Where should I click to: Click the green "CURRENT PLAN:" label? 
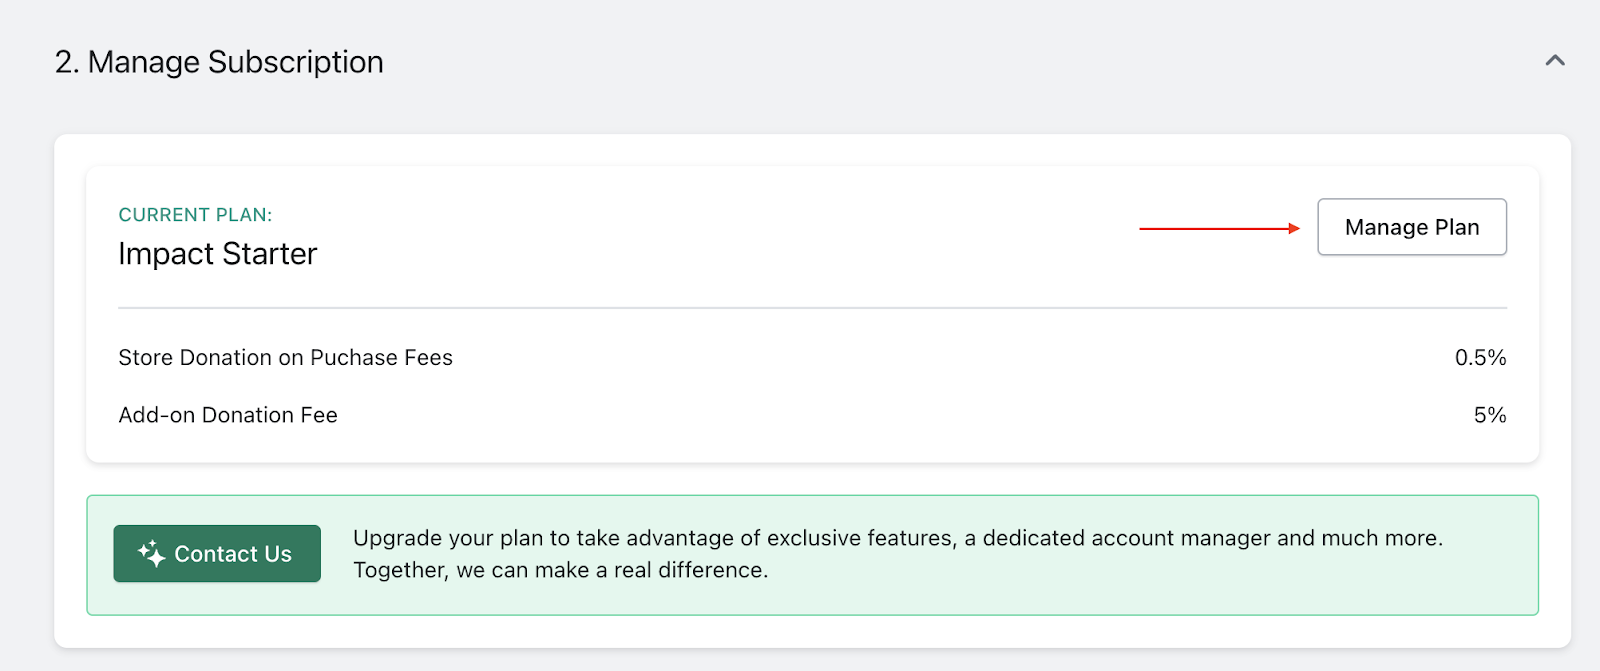click(195, 215)
